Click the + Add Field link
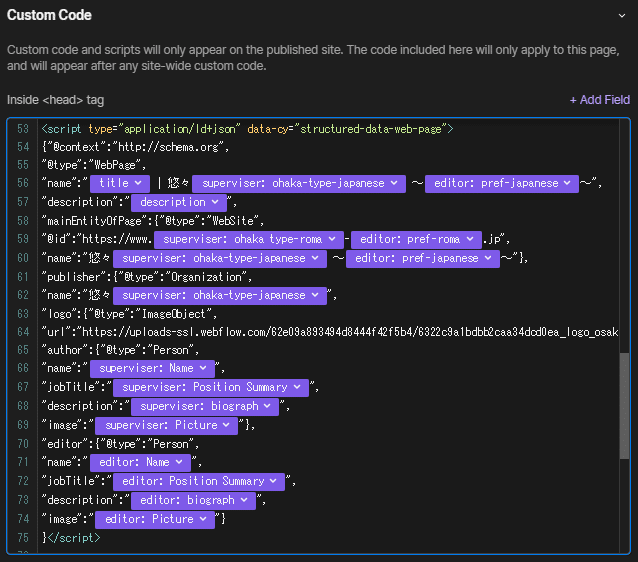638x562 pixels. click(x=599, y=100)
